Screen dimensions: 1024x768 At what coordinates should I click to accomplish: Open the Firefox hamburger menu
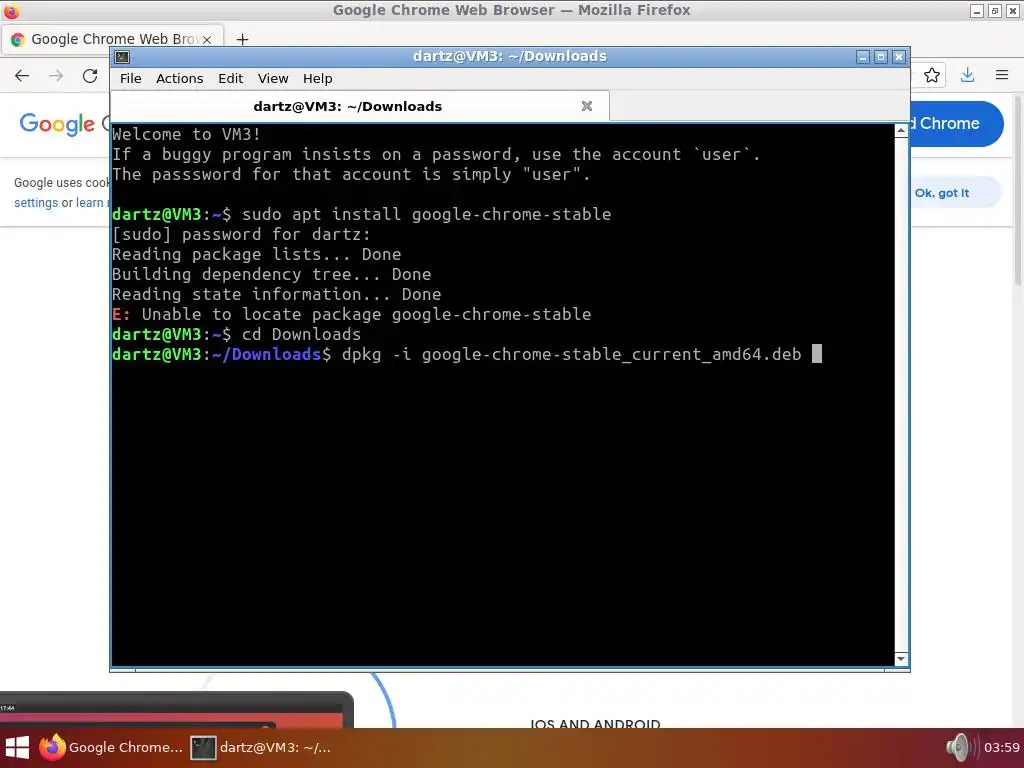point(1002,76)
